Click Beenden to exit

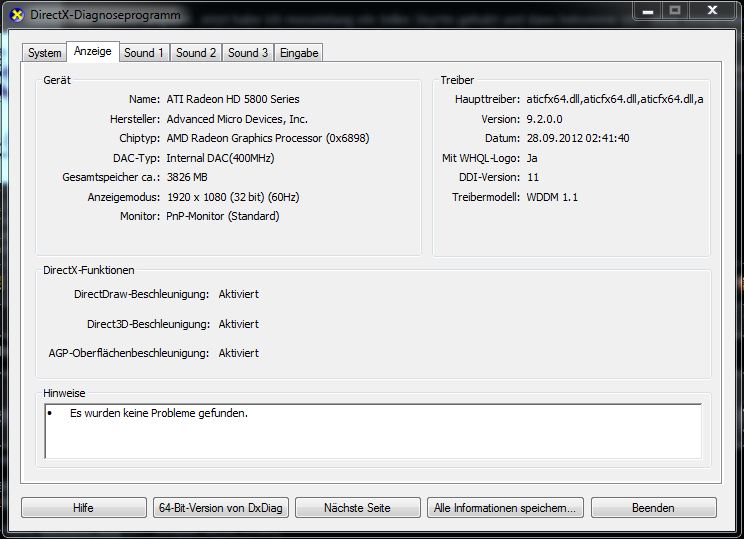pyautogui.click(x=653, y=508)
